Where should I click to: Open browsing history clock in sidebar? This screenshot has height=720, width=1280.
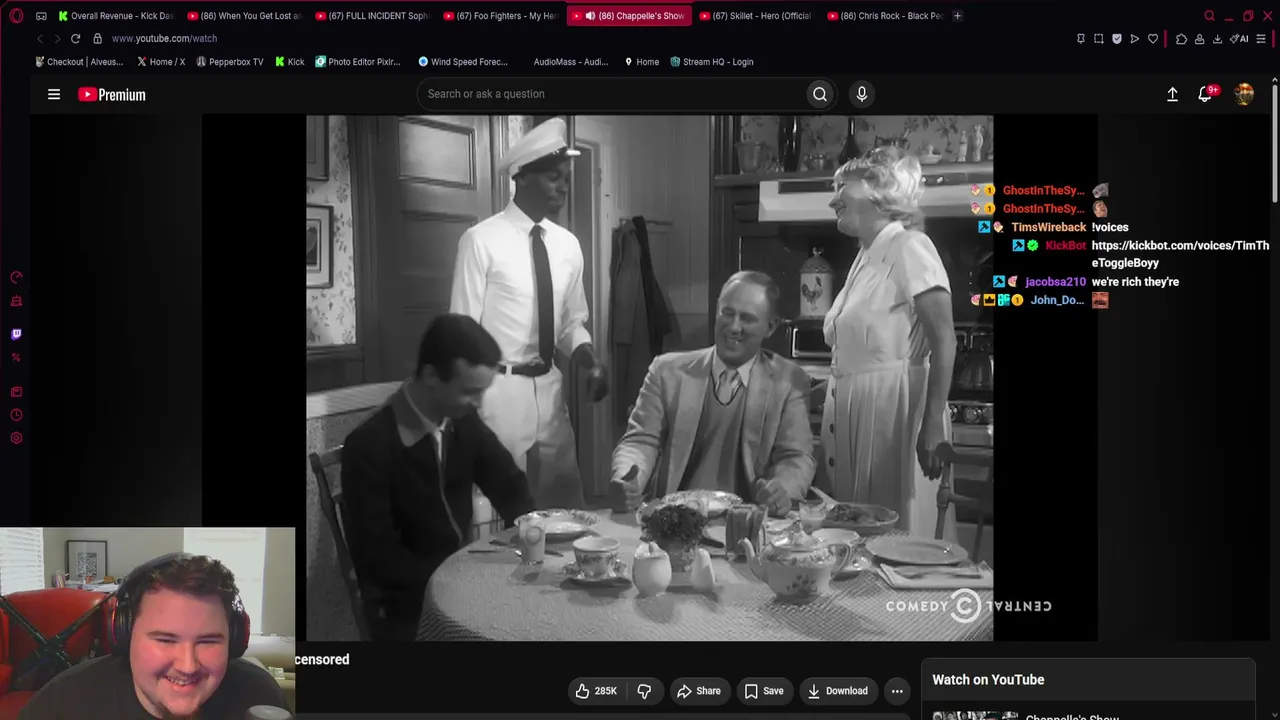tap(16, 415)
